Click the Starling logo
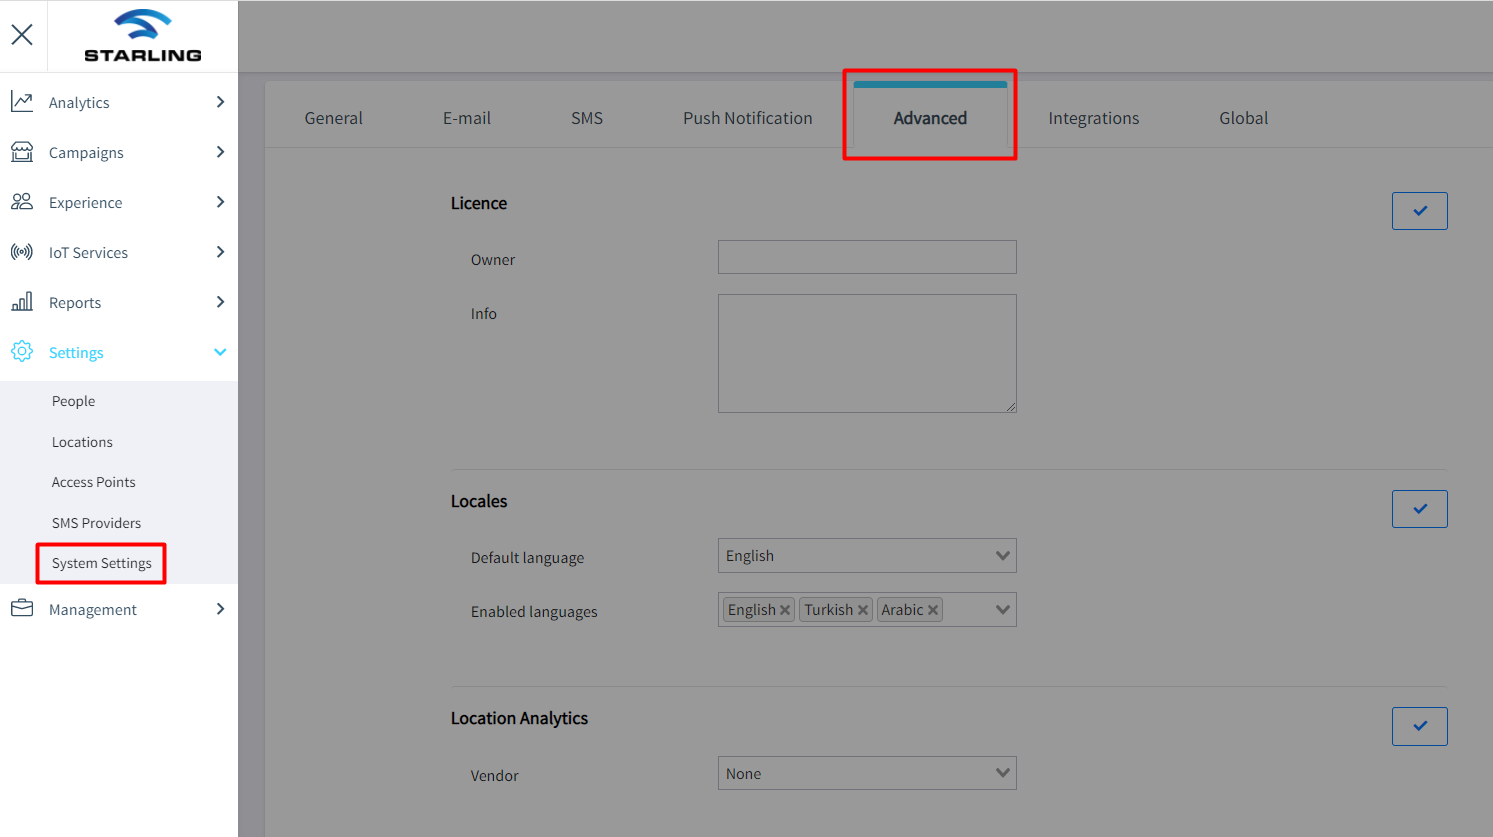This screenshot has height=837, width=1493. click(143, 36)
